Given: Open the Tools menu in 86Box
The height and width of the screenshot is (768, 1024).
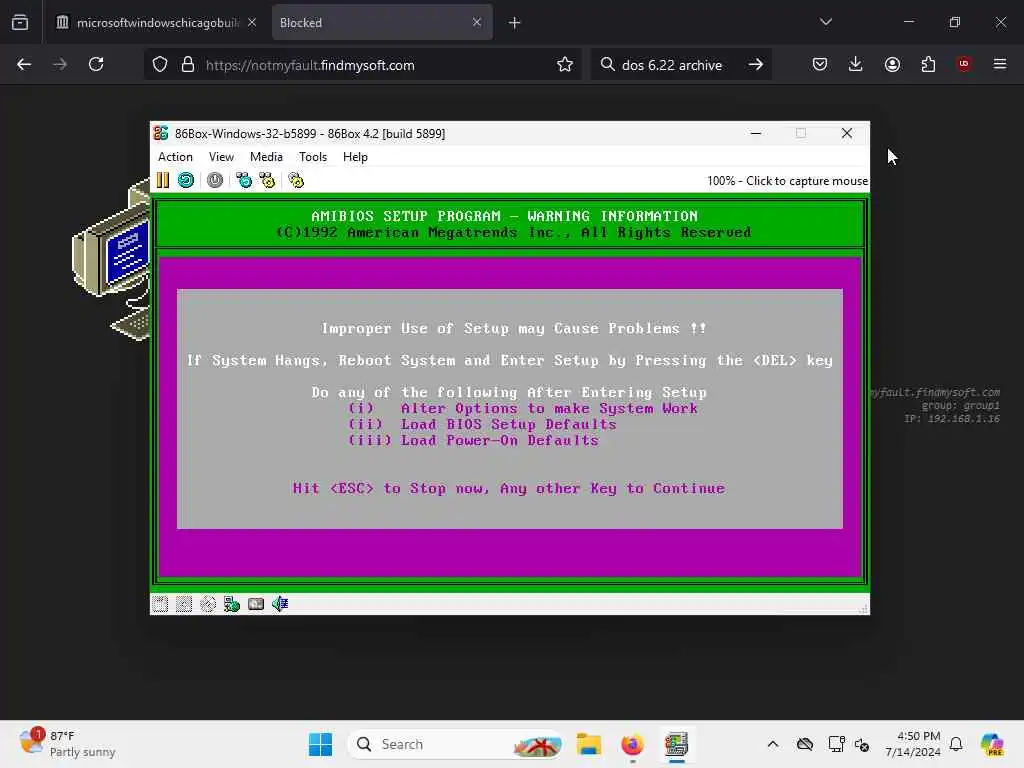Looking at the screenshot, I should [313, 157].
